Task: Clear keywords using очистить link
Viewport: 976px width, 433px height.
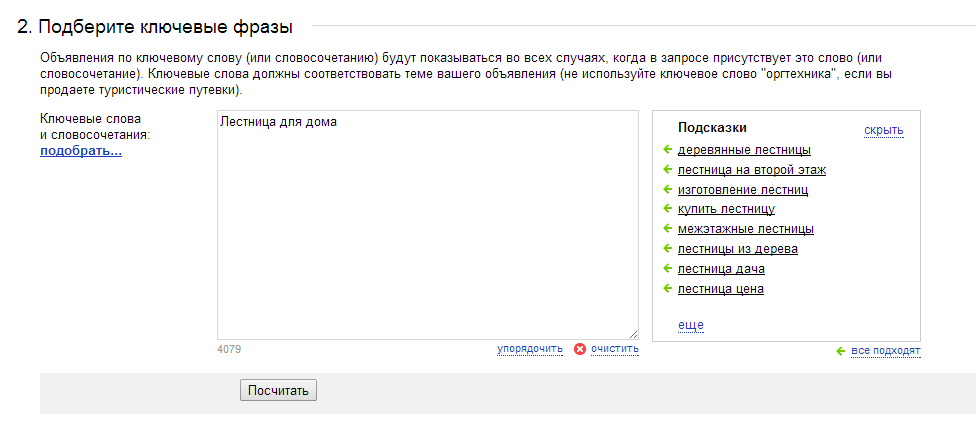Action: coord(615,349)
